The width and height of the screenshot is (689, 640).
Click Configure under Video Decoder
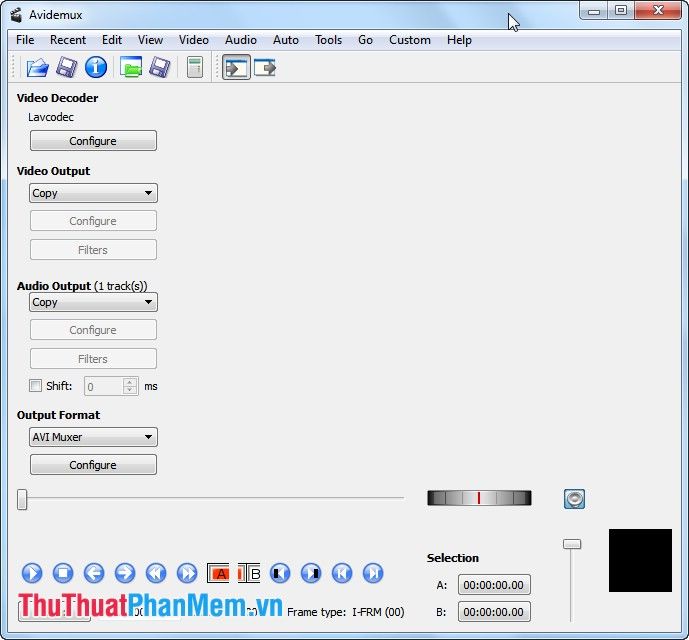click(x=93, y=141)
